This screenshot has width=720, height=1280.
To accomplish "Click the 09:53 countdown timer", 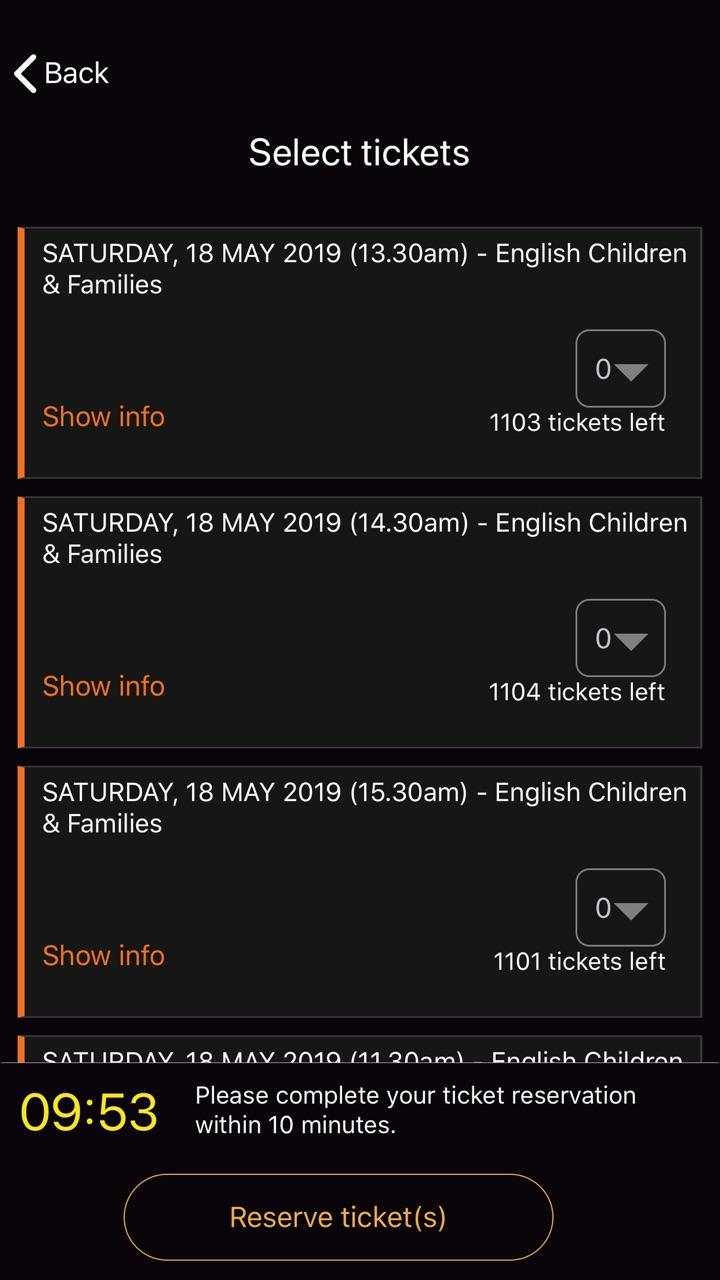I will (x=89, y=1112).
